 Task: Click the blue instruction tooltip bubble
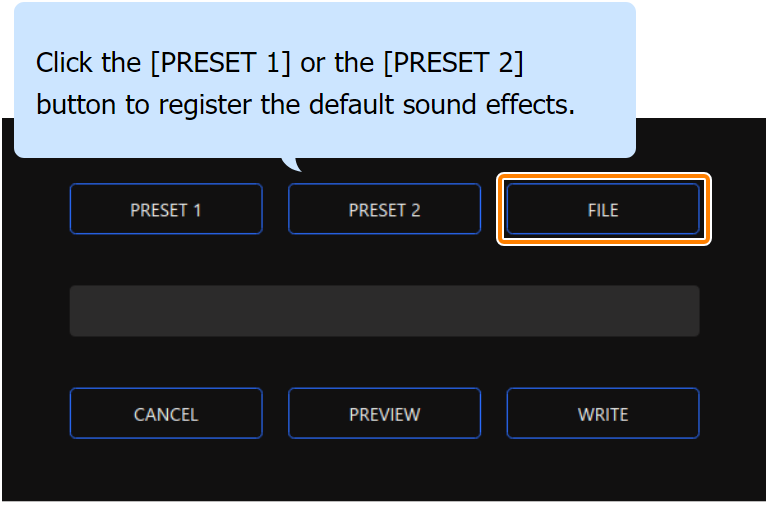(x=324, y=80)
